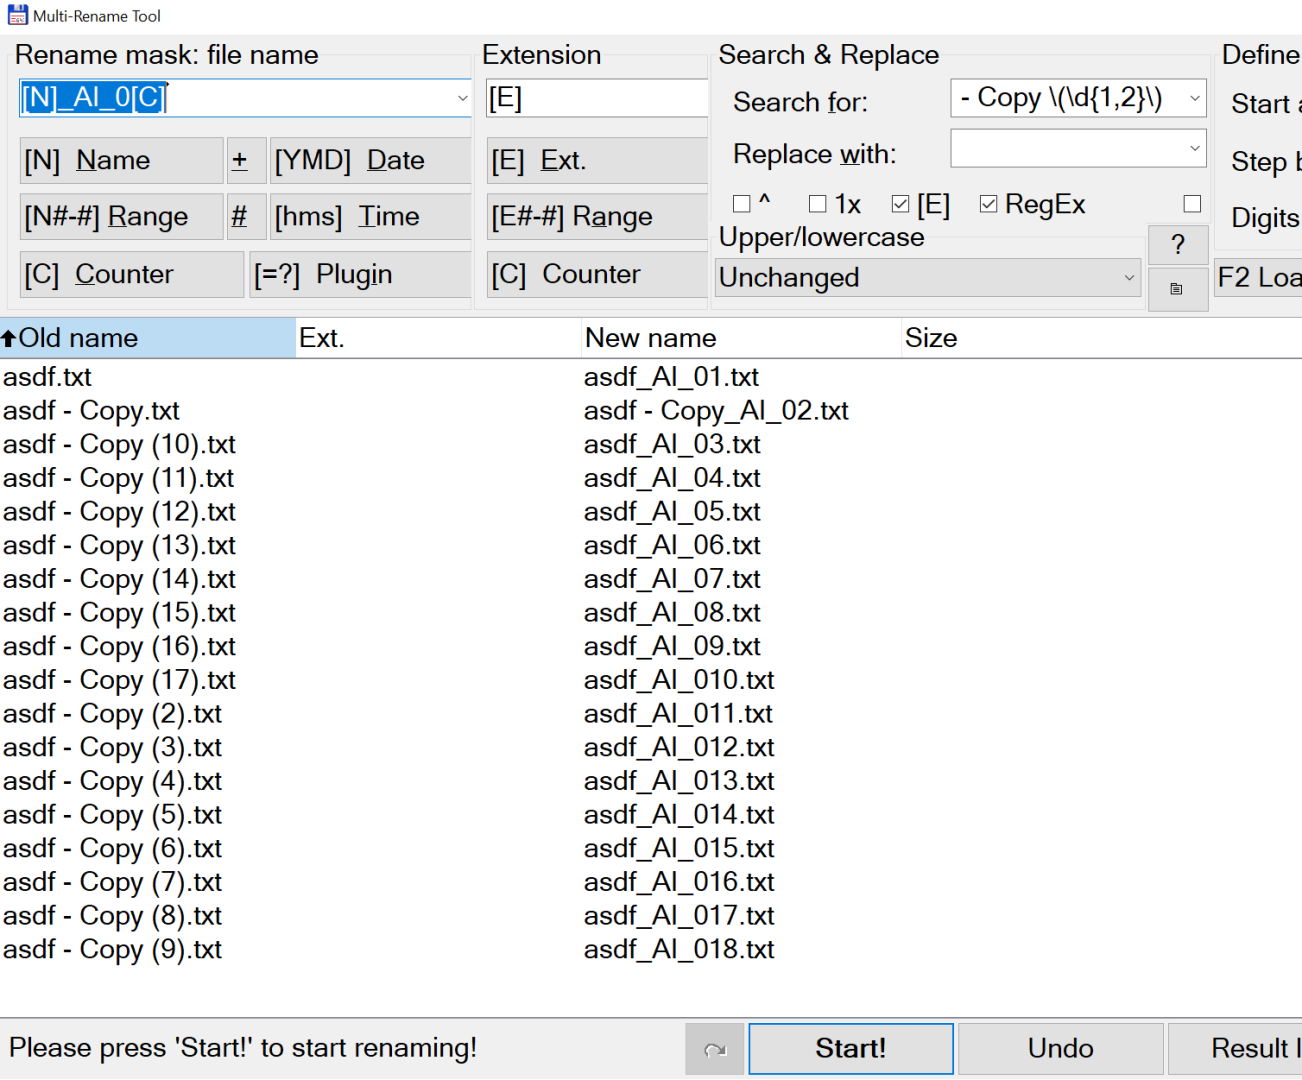Sort by the Ext. column header
1302x1080 pixels.
pyautogui.click(x=438, y=338)
